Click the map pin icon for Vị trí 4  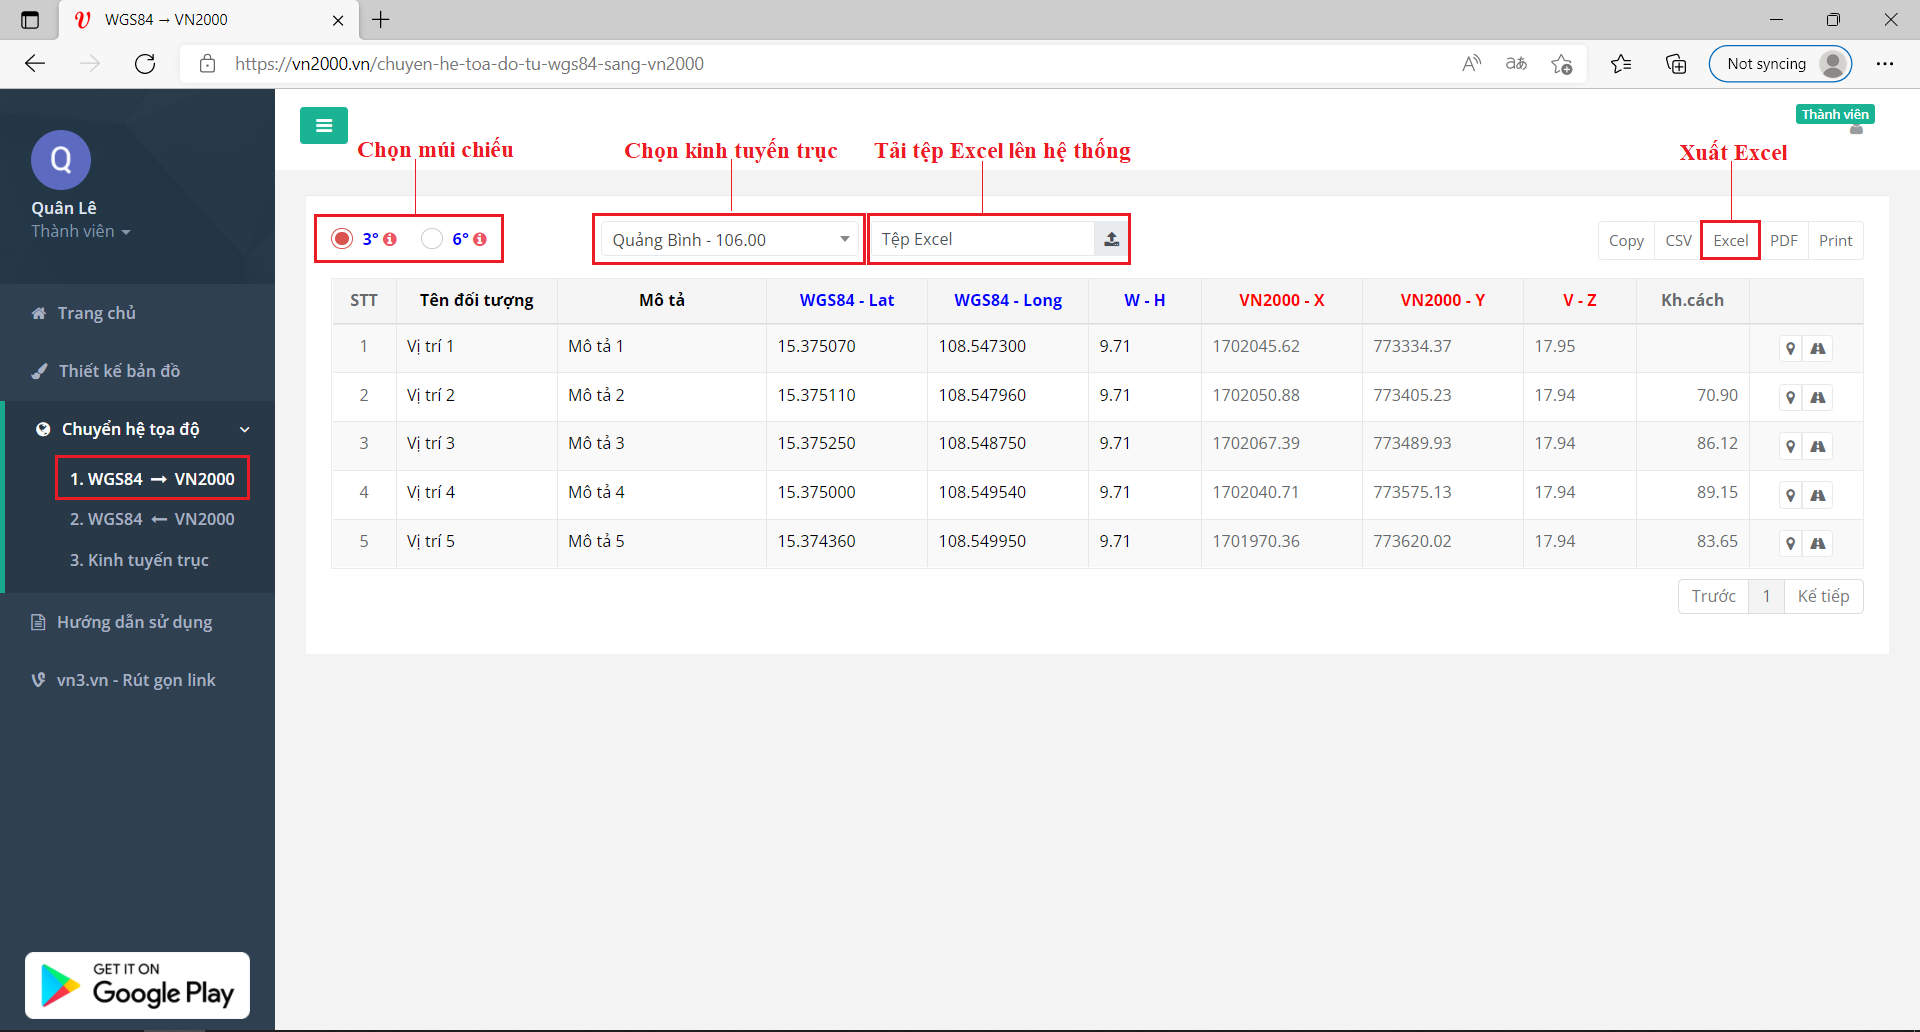tap(1791, 496)
